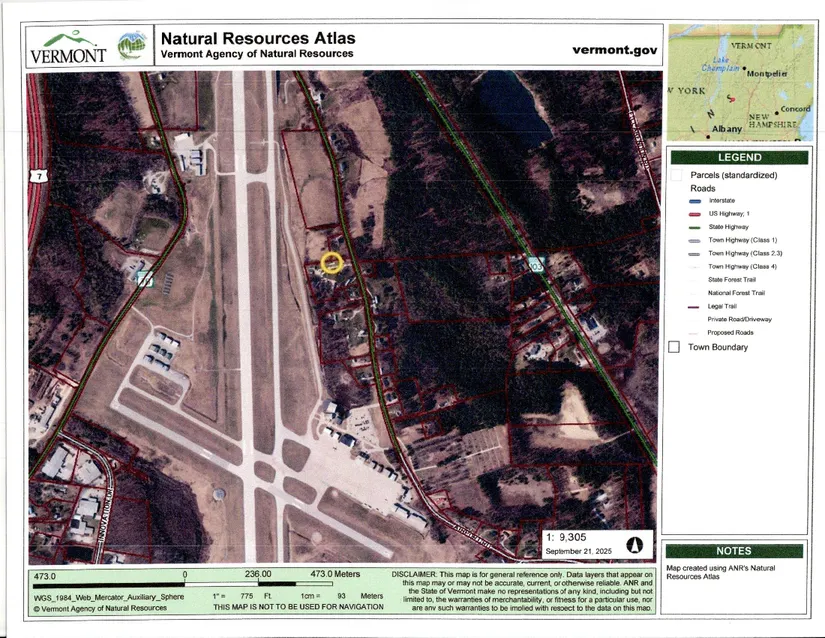Click the LEGEND header bar
The image size is (825, 638).
click(x=739, y=157)
